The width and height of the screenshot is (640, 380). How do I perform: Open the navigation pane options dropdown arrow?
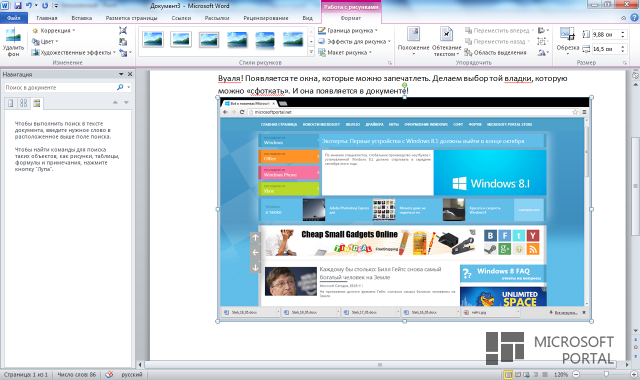click(121, 74)
